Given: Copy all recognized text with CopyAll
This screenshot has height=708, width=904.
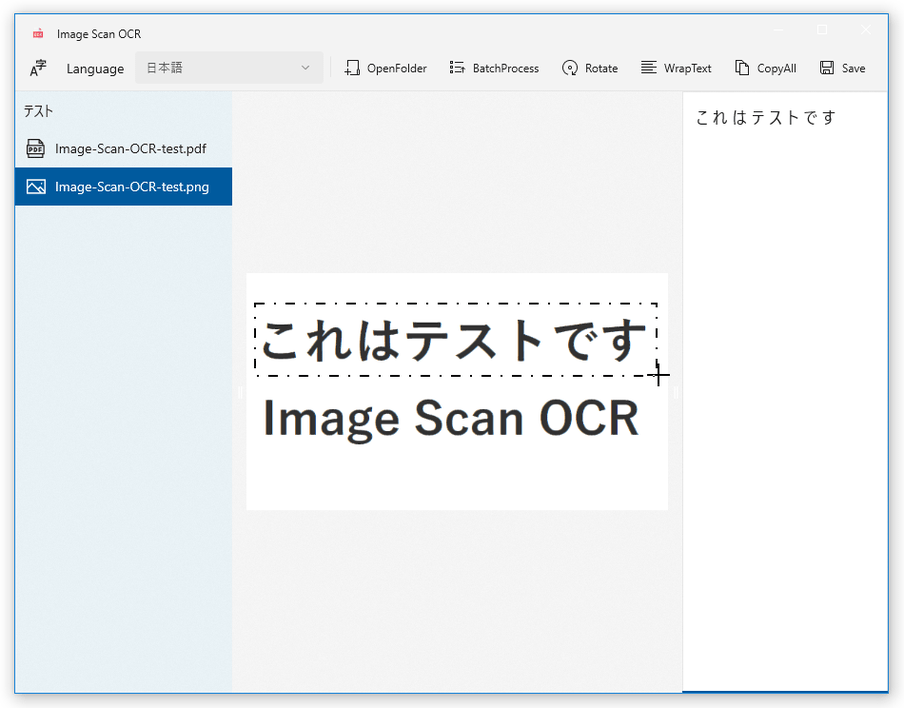Looking at the screenshot, I should [776, 68].
